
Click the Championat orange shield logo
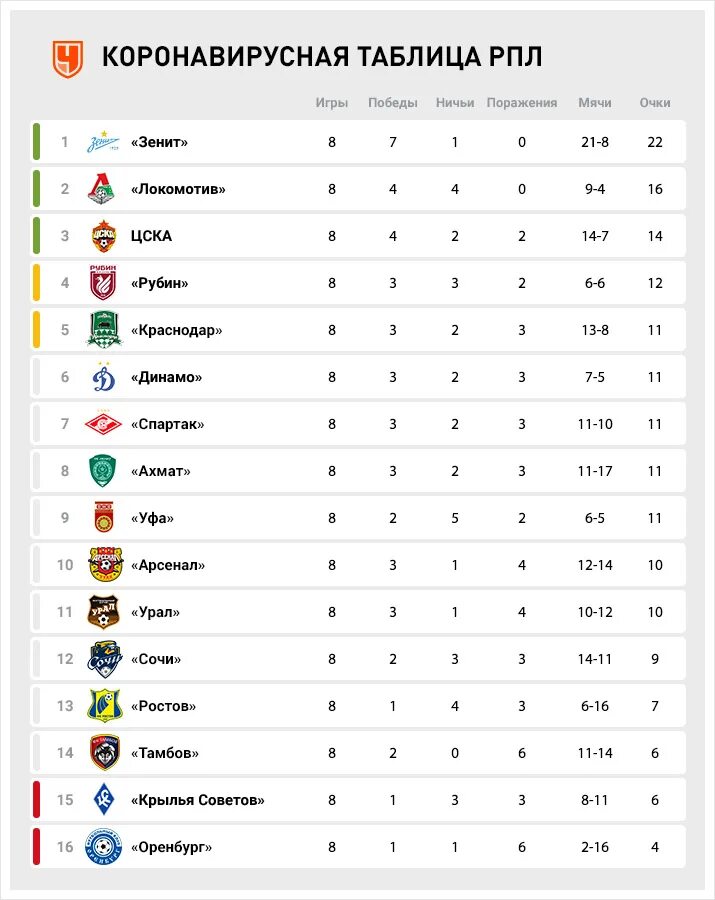pos(68,58)
